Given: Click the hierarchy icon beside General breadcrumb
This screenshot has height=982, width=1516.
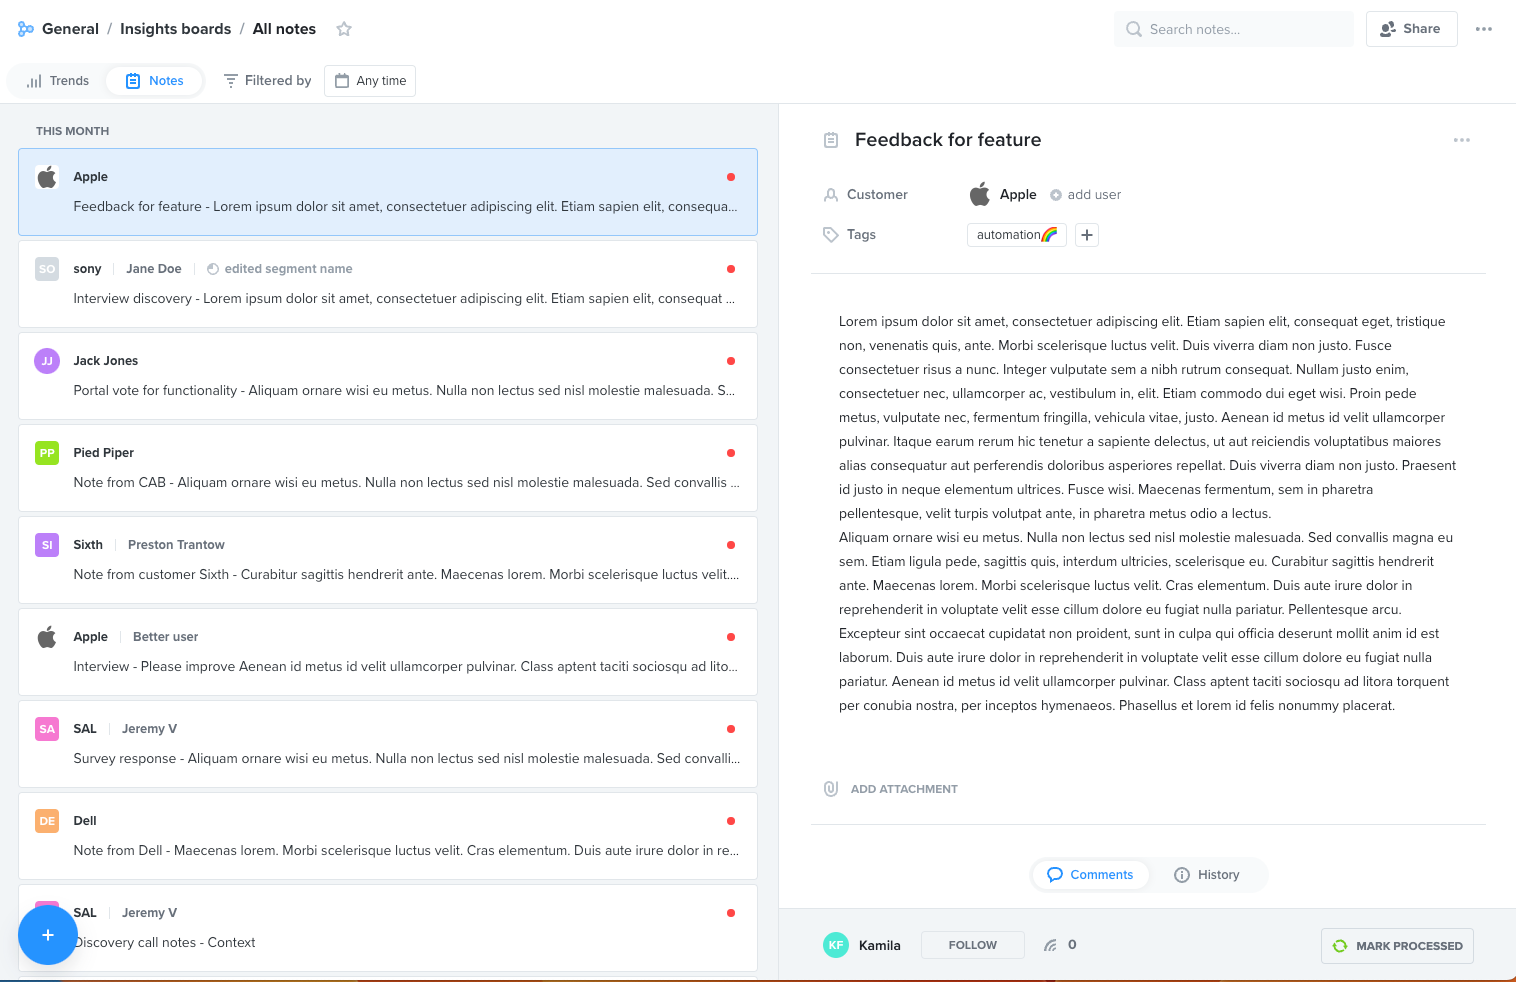Looking at the screenshot, I should [x=26, y=29].
